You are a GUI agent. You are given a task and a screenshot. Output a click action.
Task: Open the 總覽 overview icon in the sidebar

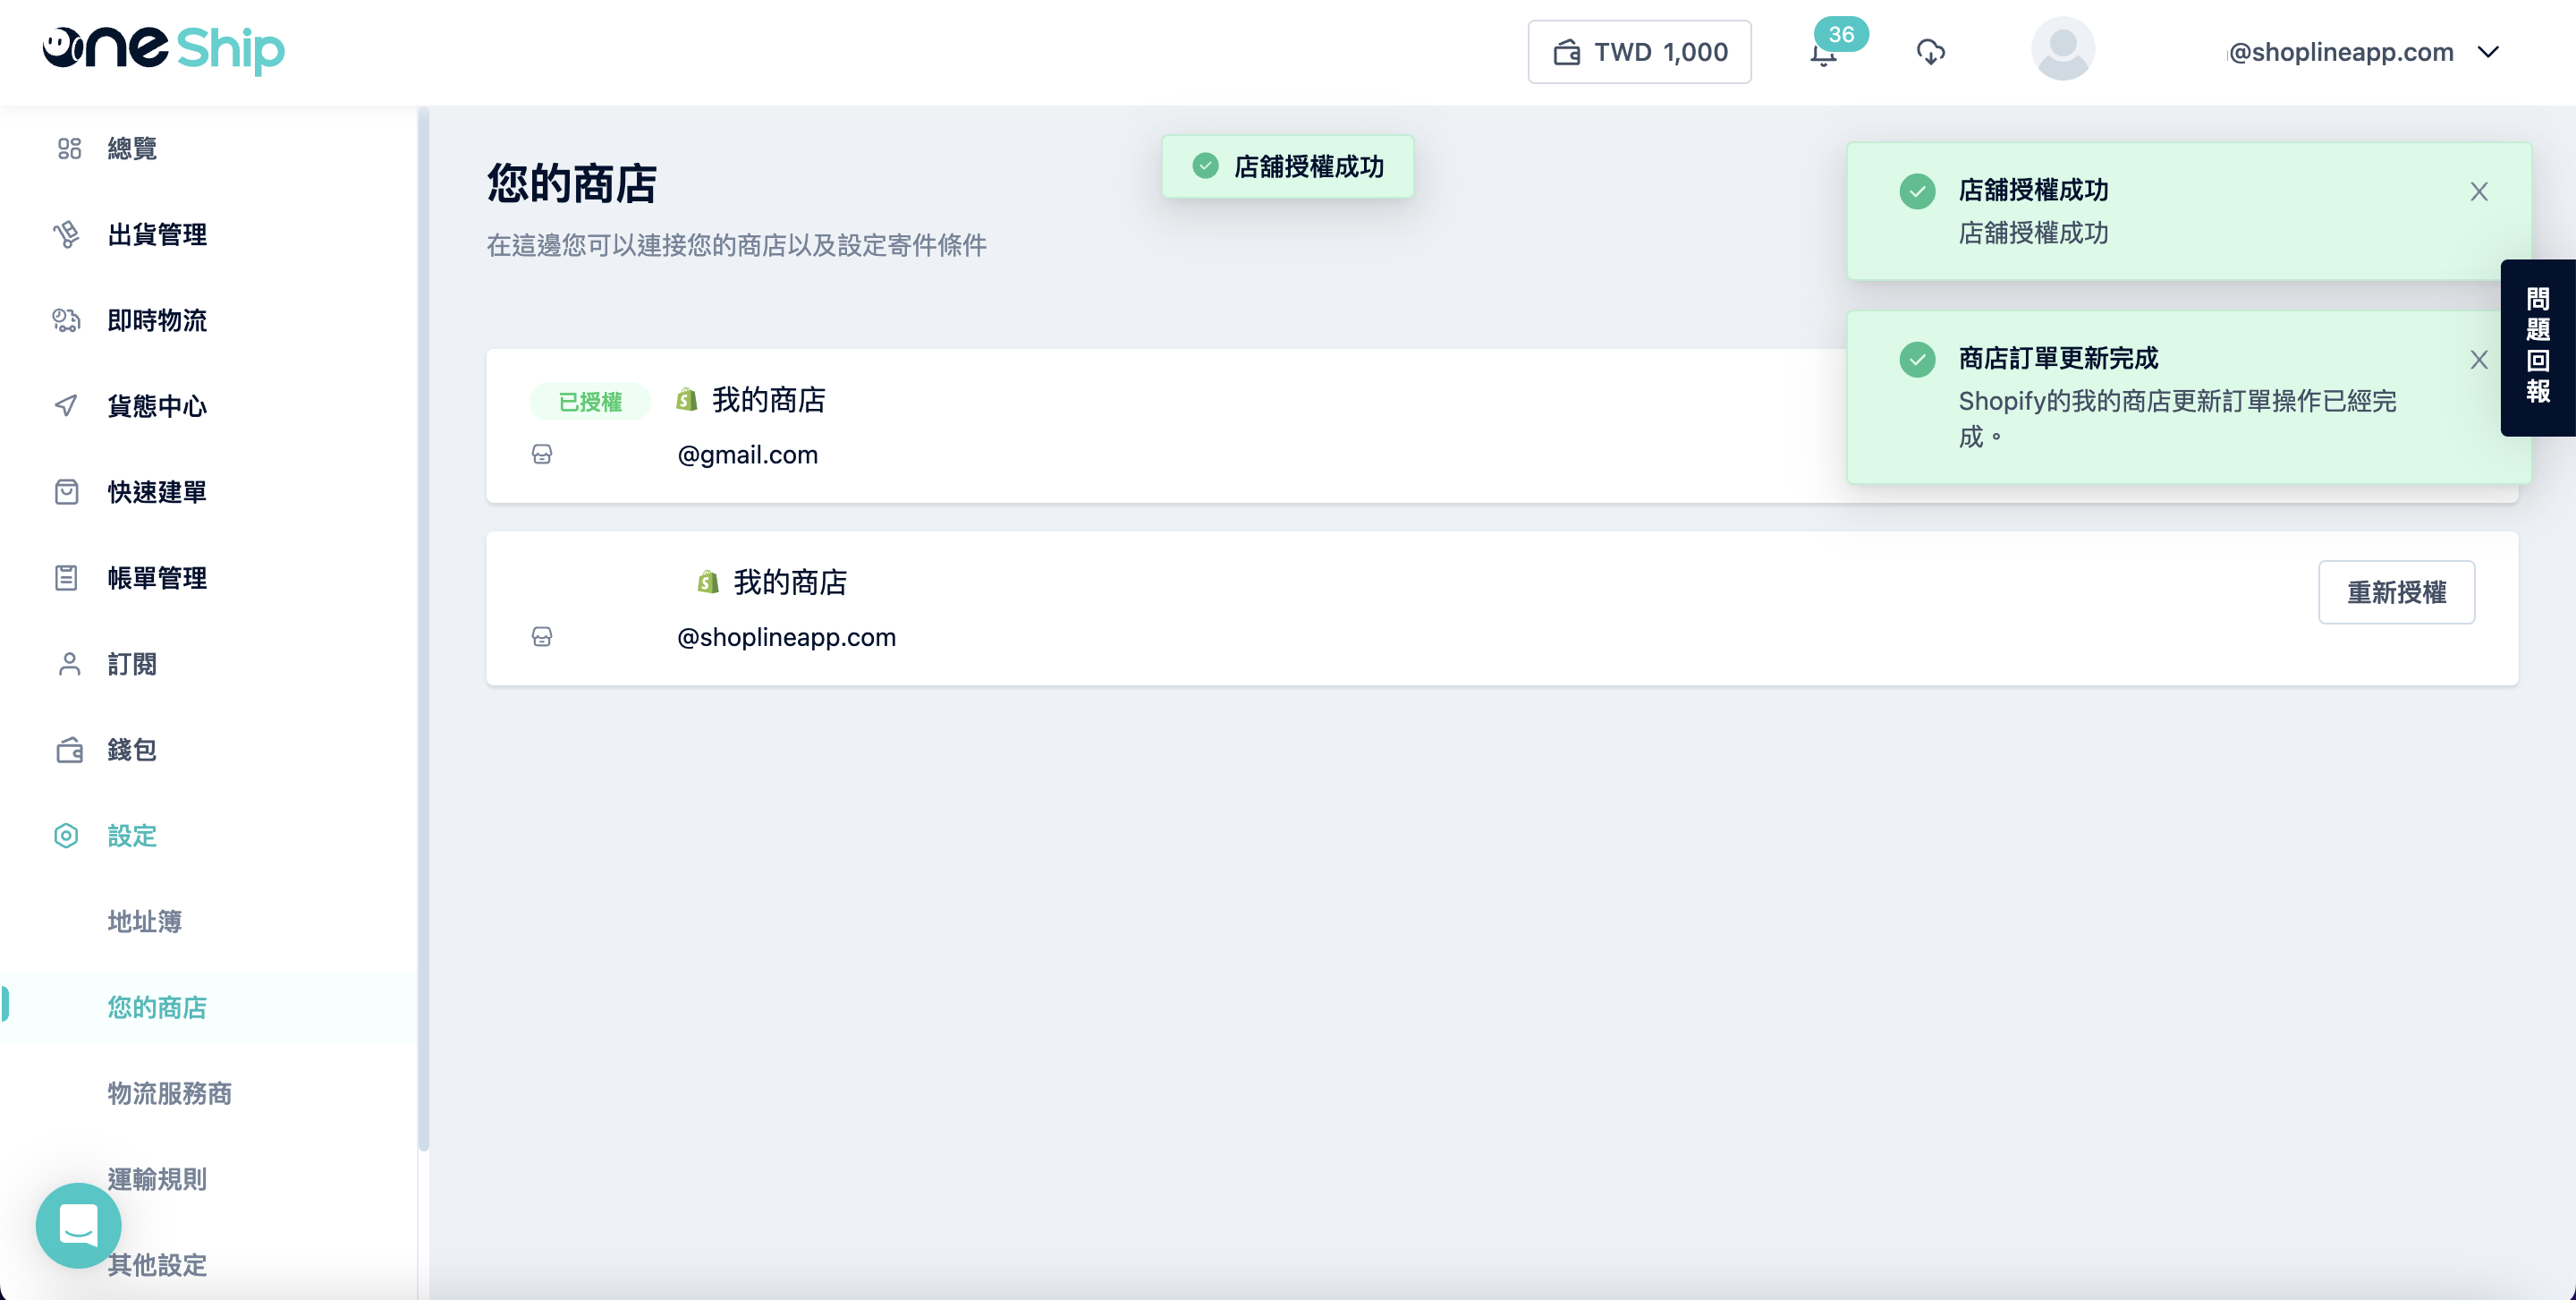tap(68, 149)
